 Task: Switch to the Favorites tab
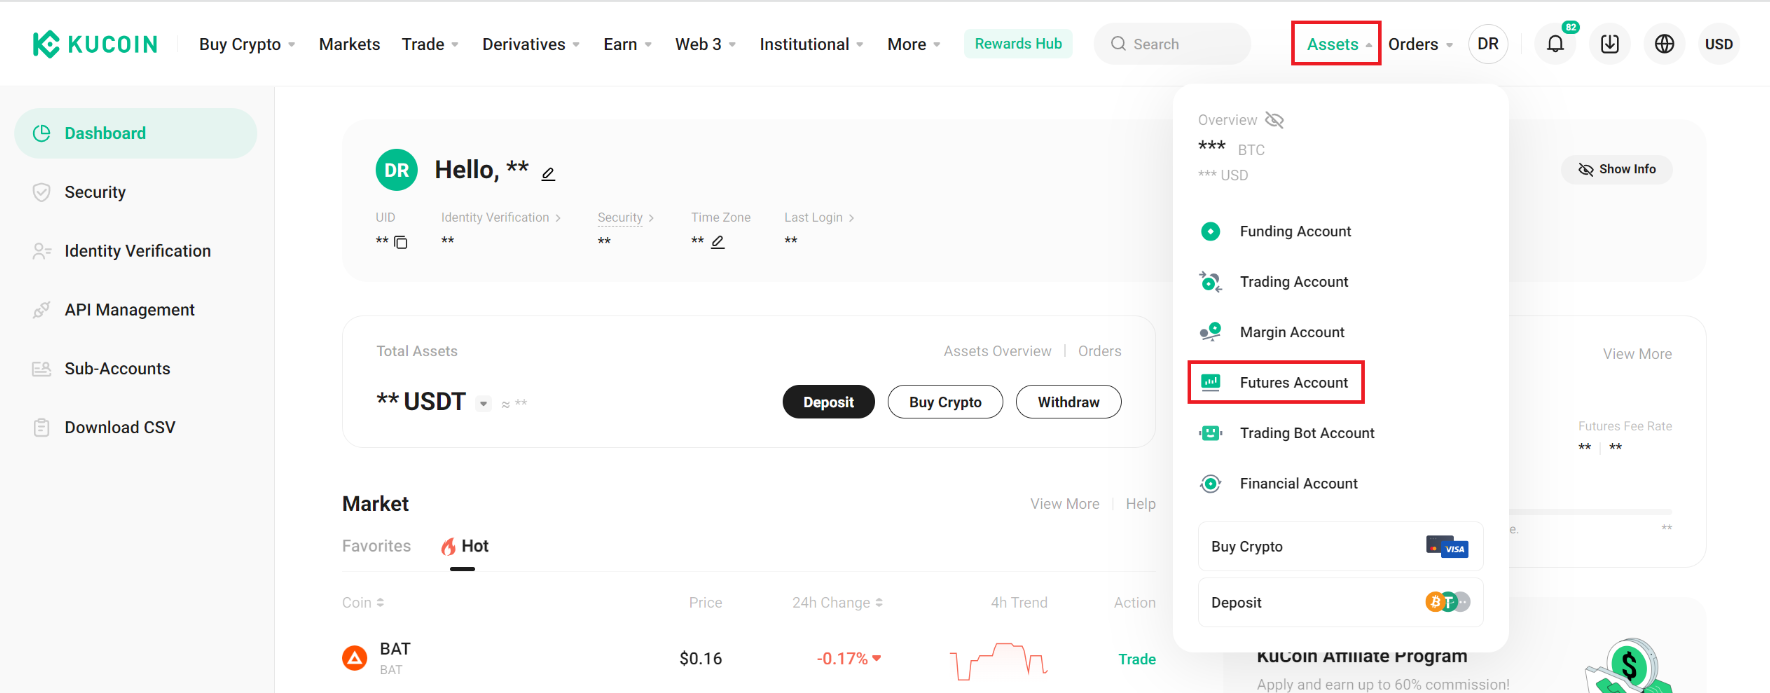tap(376, 546)
